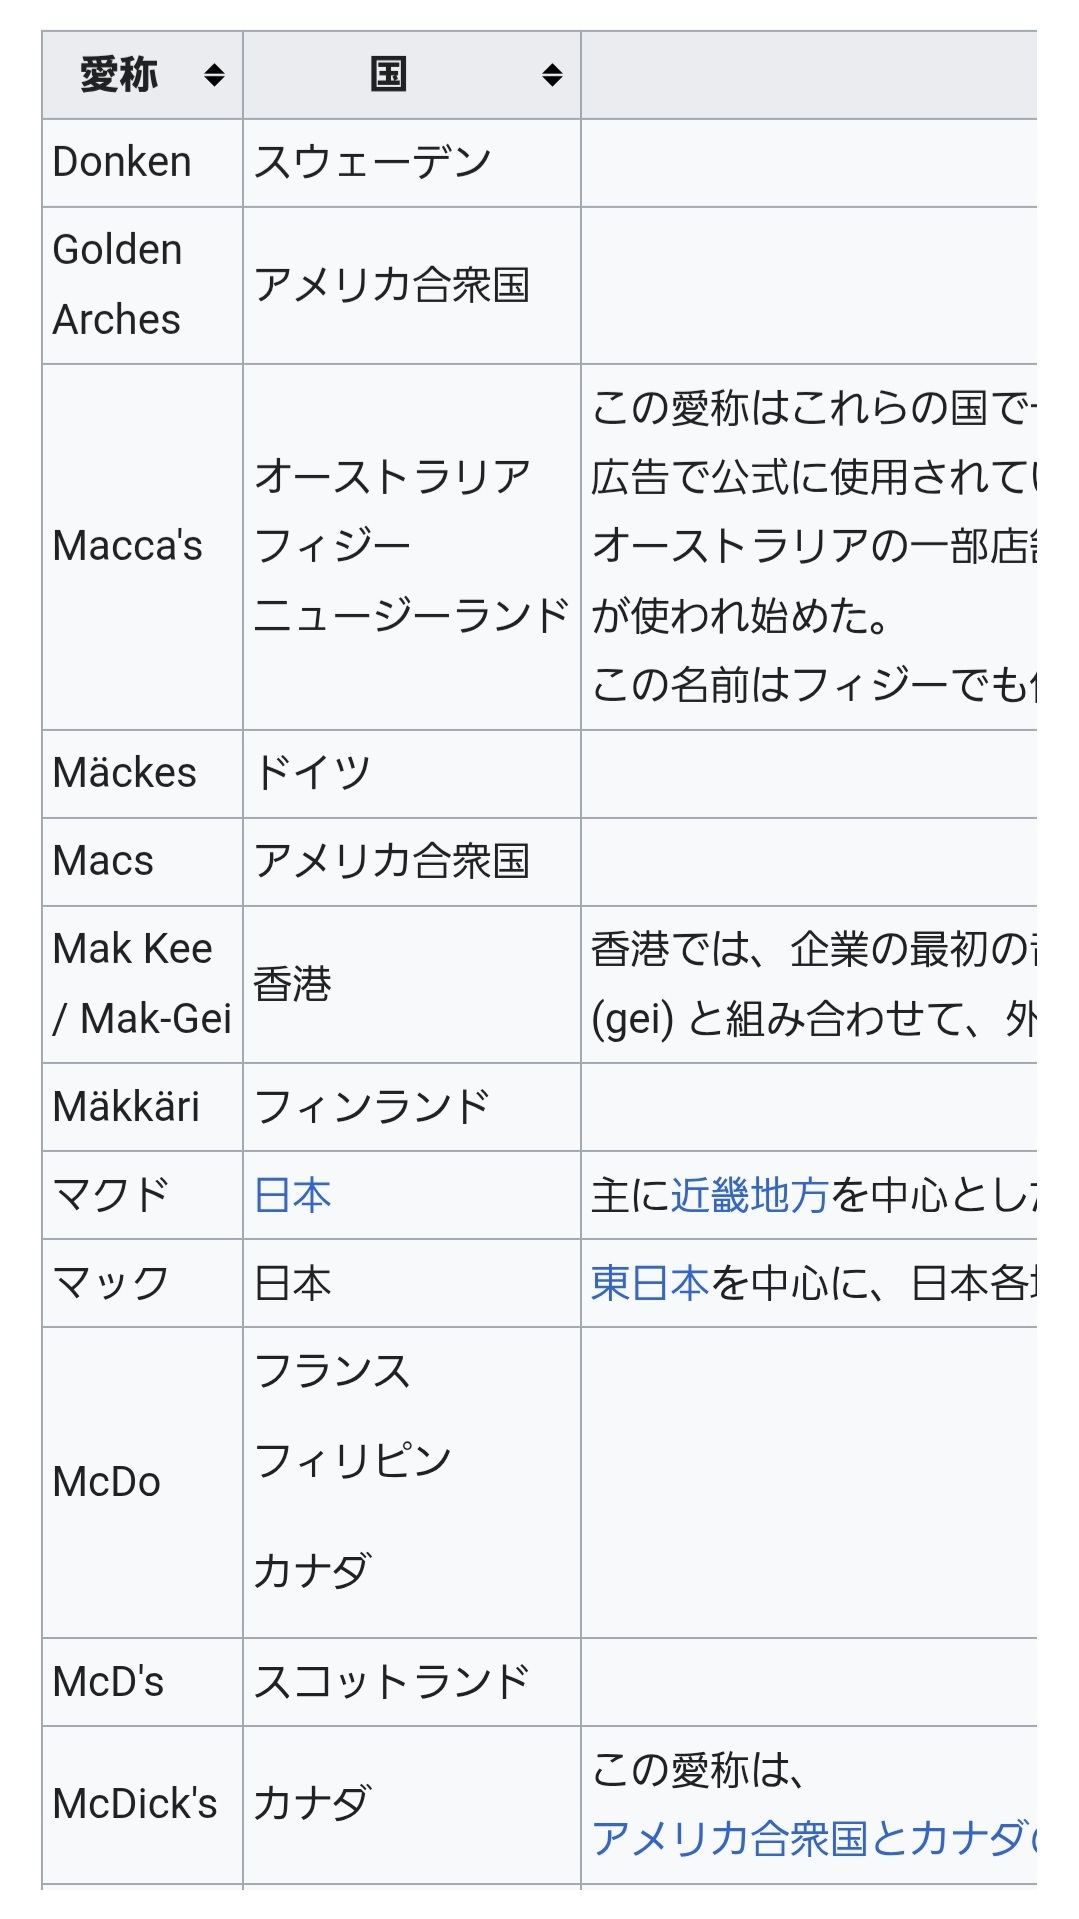Viewport: 1079px width, 1919px height.
Task: Follow the 東日本 link
Action: [x=650, y=1283]
